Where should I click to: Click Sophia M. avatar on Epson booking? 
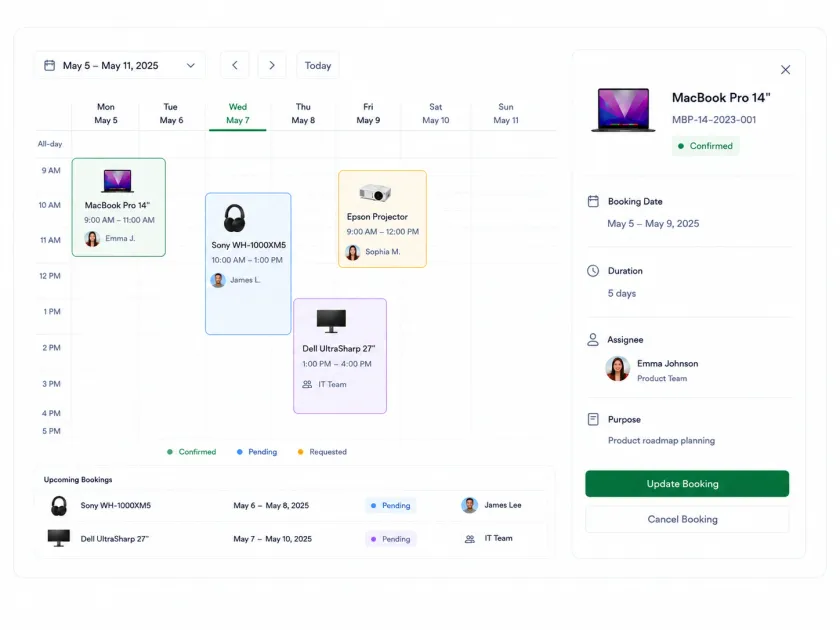[x=352, y=252]
